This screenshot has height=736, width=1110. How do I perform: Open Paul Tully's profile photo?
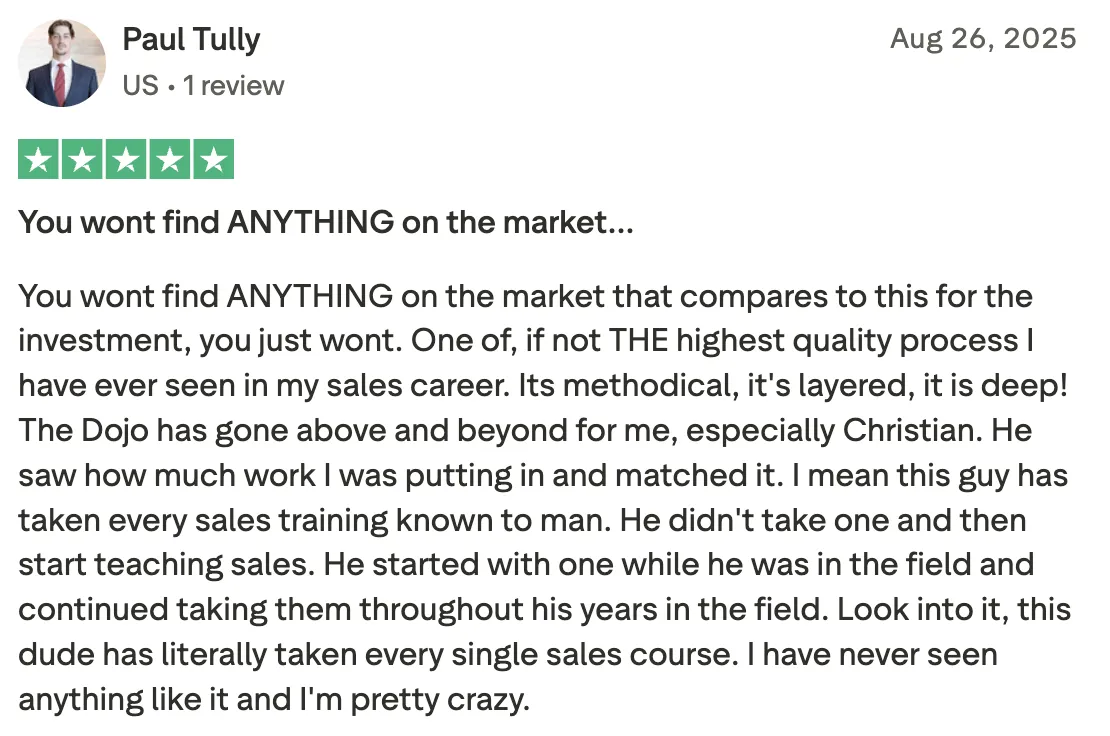(62, 63)
